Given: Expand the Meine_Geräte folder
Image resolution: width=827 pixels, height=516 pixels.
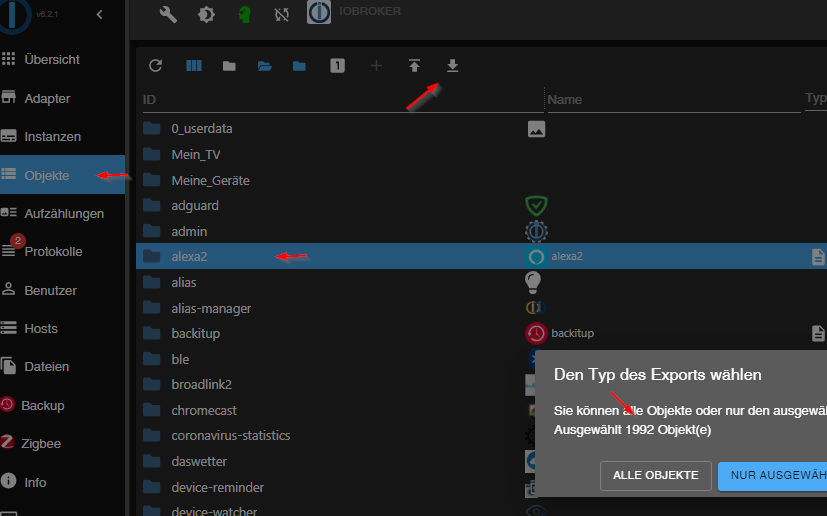Looking at the screenshot, I should pos(152,180).
